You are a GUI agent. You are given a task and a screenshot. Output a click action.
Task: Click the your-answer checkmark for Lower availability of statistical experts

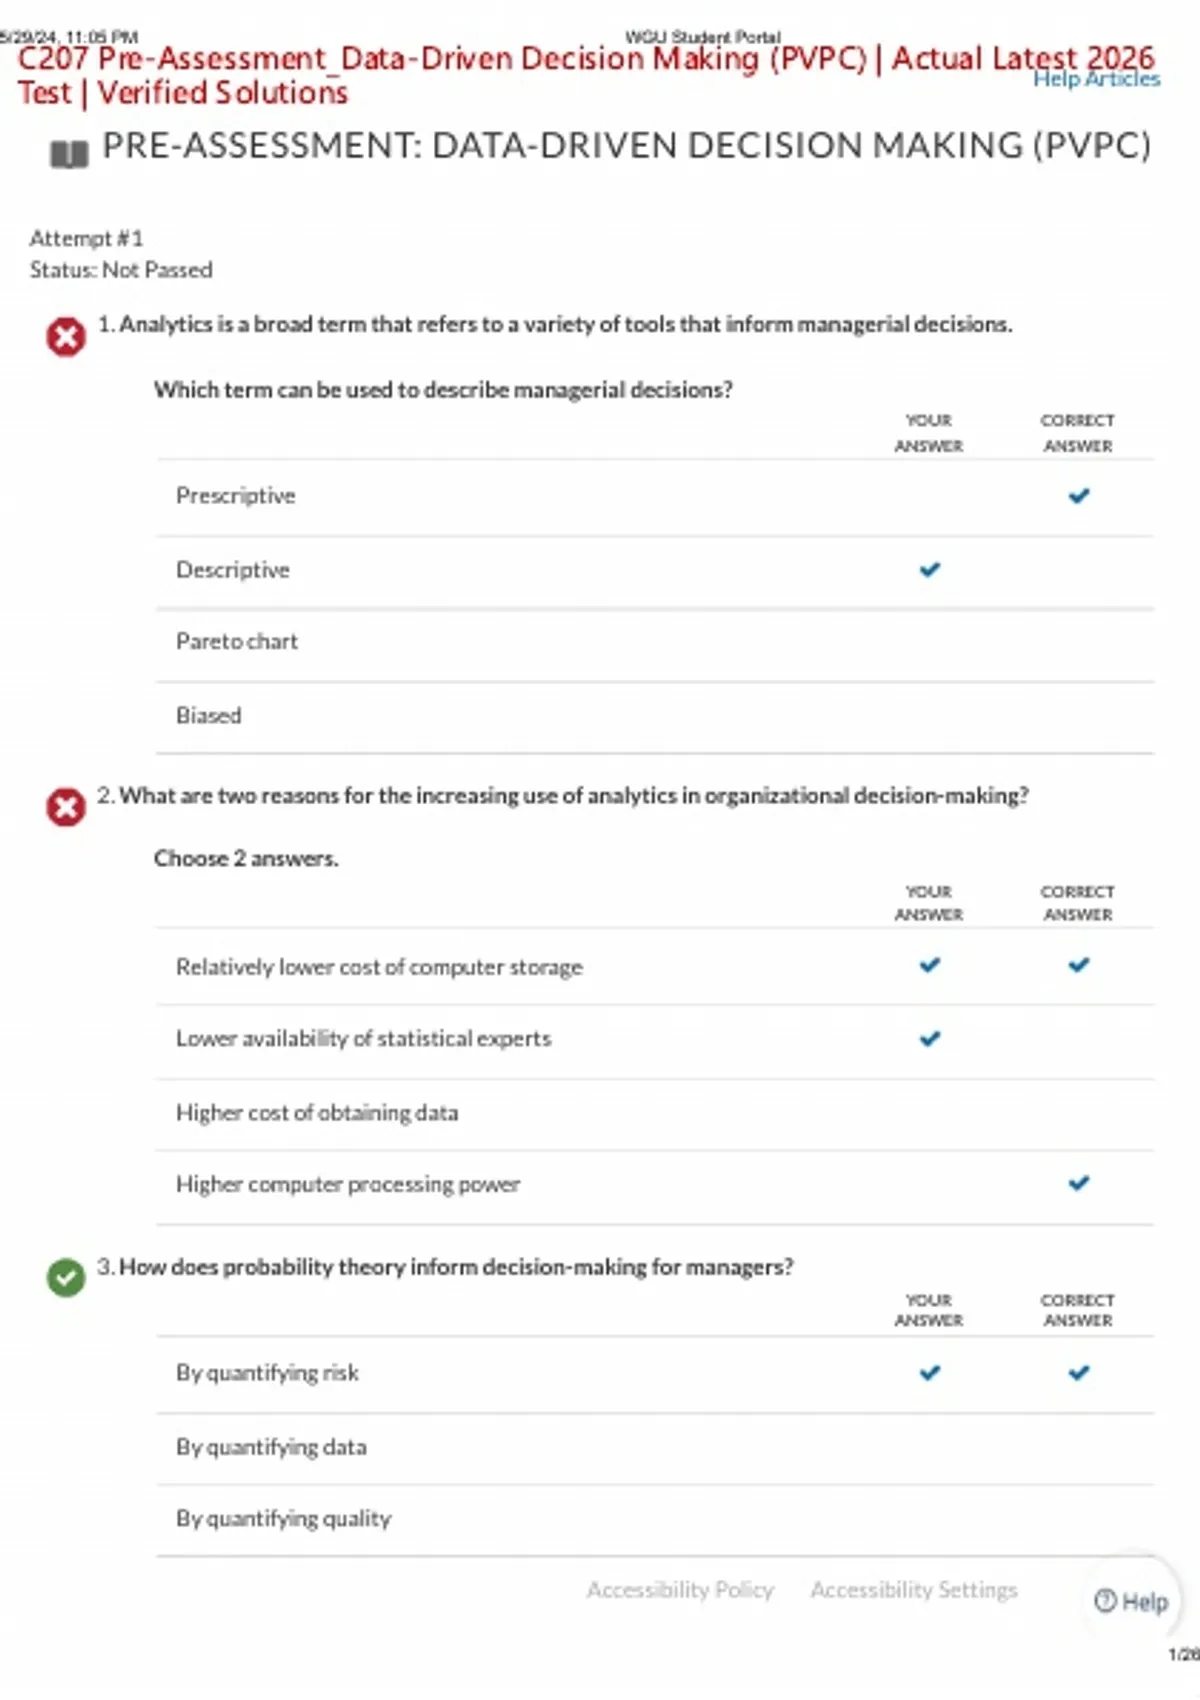929,1038
